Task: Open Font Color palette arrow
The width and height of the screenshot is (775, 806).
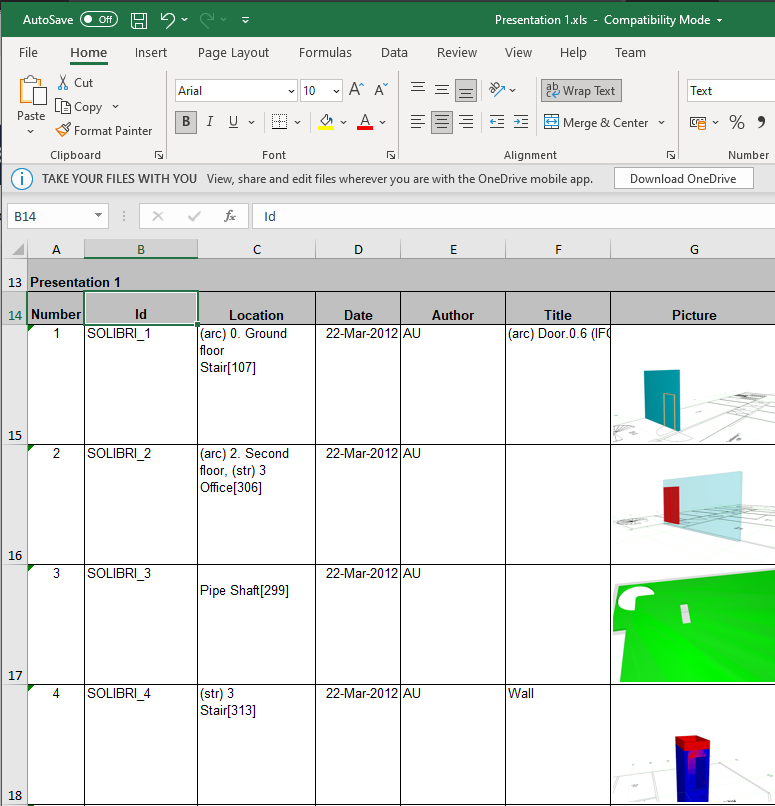Action: (x=382, y=122)
